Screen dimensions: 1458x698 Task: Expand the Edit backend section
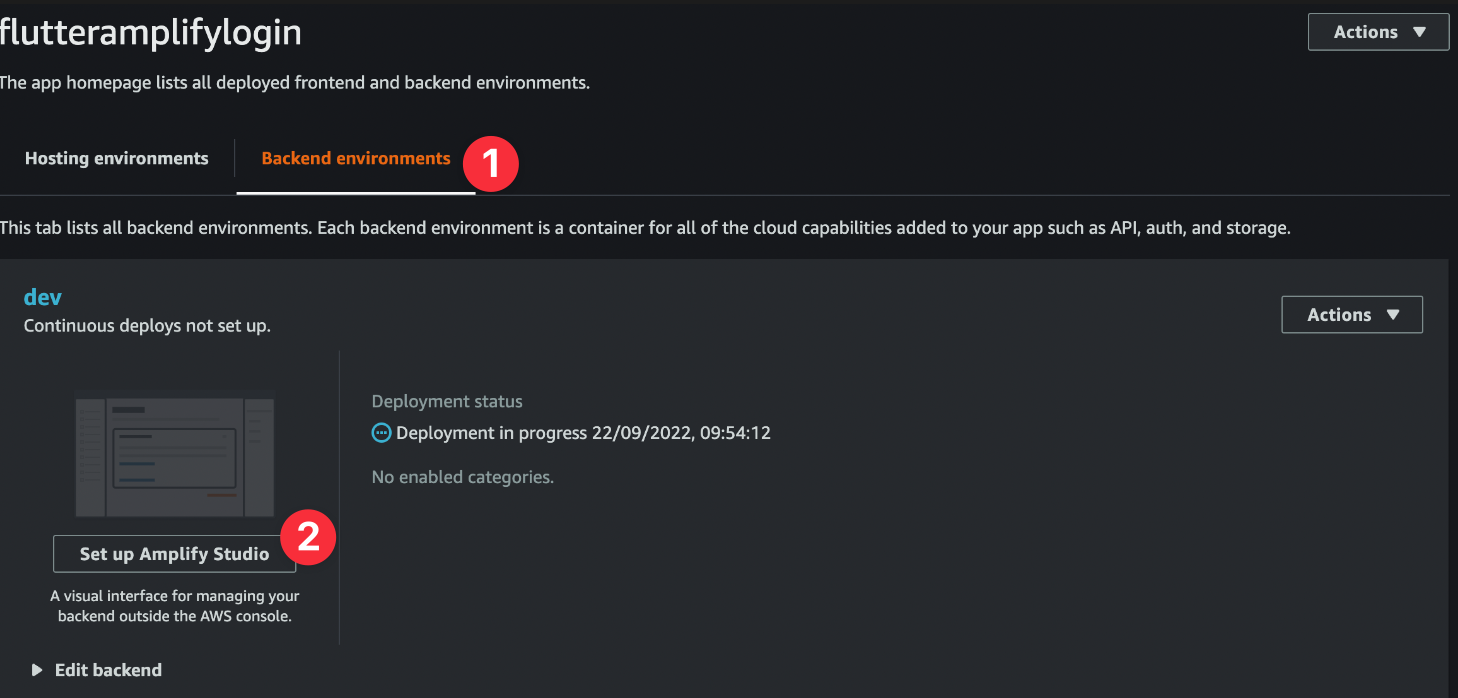(96, 670)
